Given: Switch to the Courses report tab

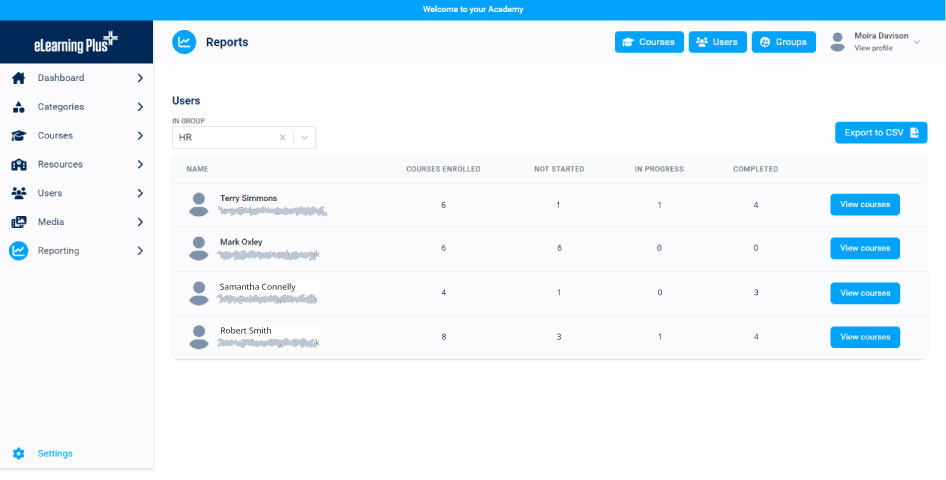Looking at the screenshot, I should 649,42.
